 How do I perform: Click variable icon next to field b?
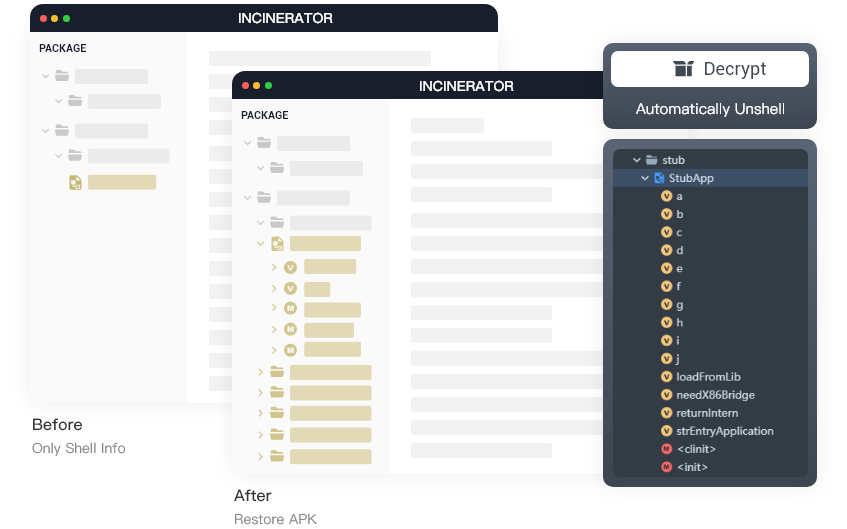coord(667,214)
